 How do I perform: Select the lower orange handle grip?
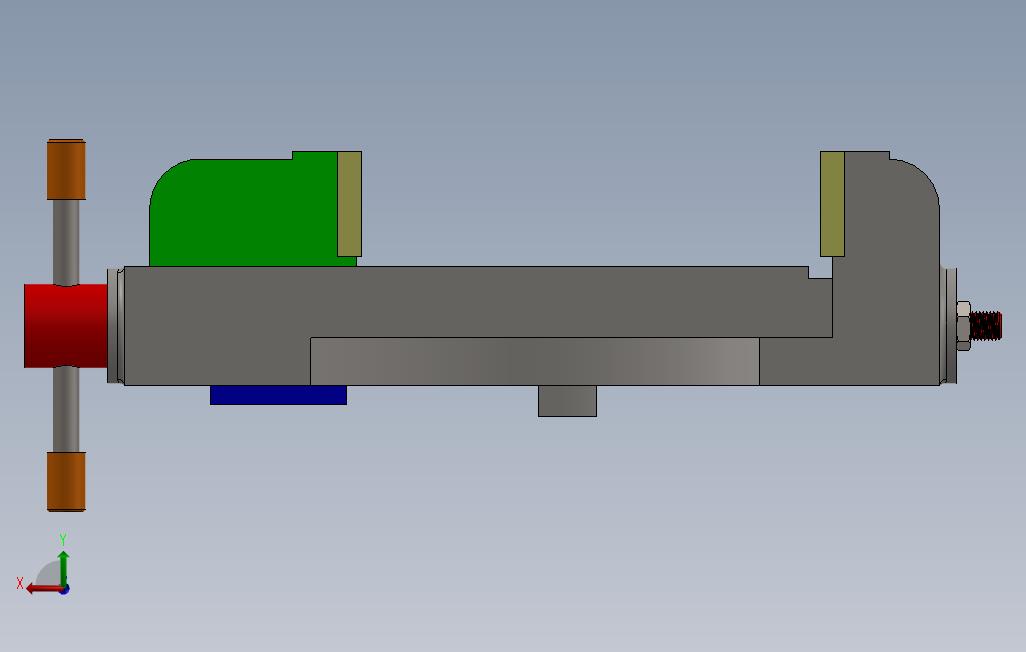(66, 481)
